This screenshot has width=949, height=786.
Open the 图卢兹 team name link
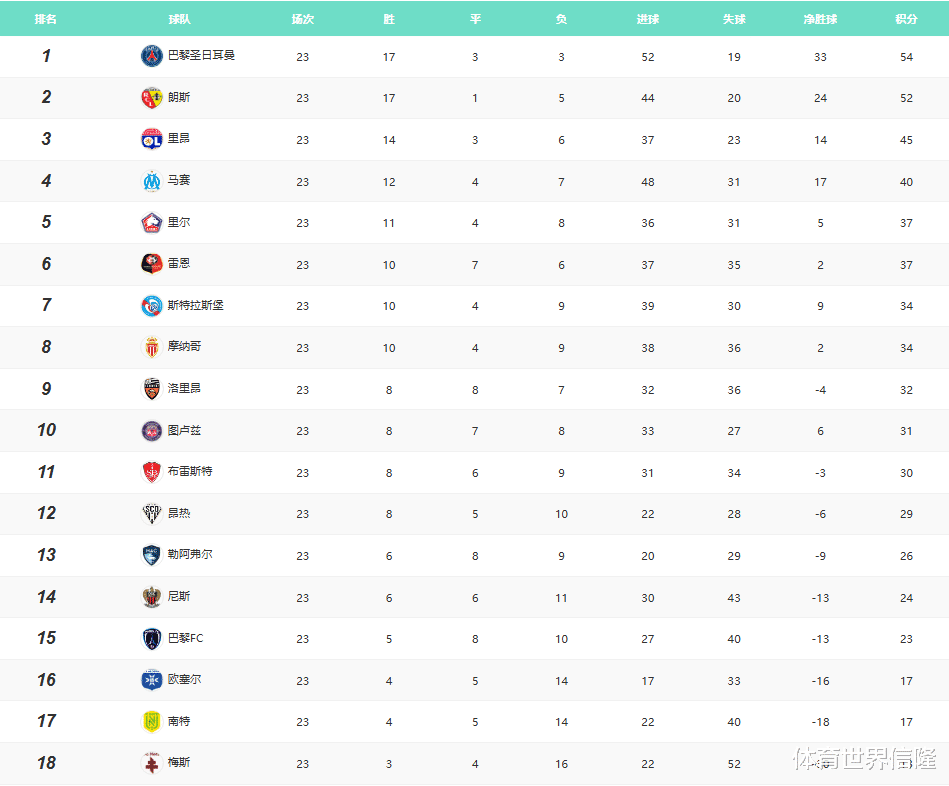tap(184, 430)
